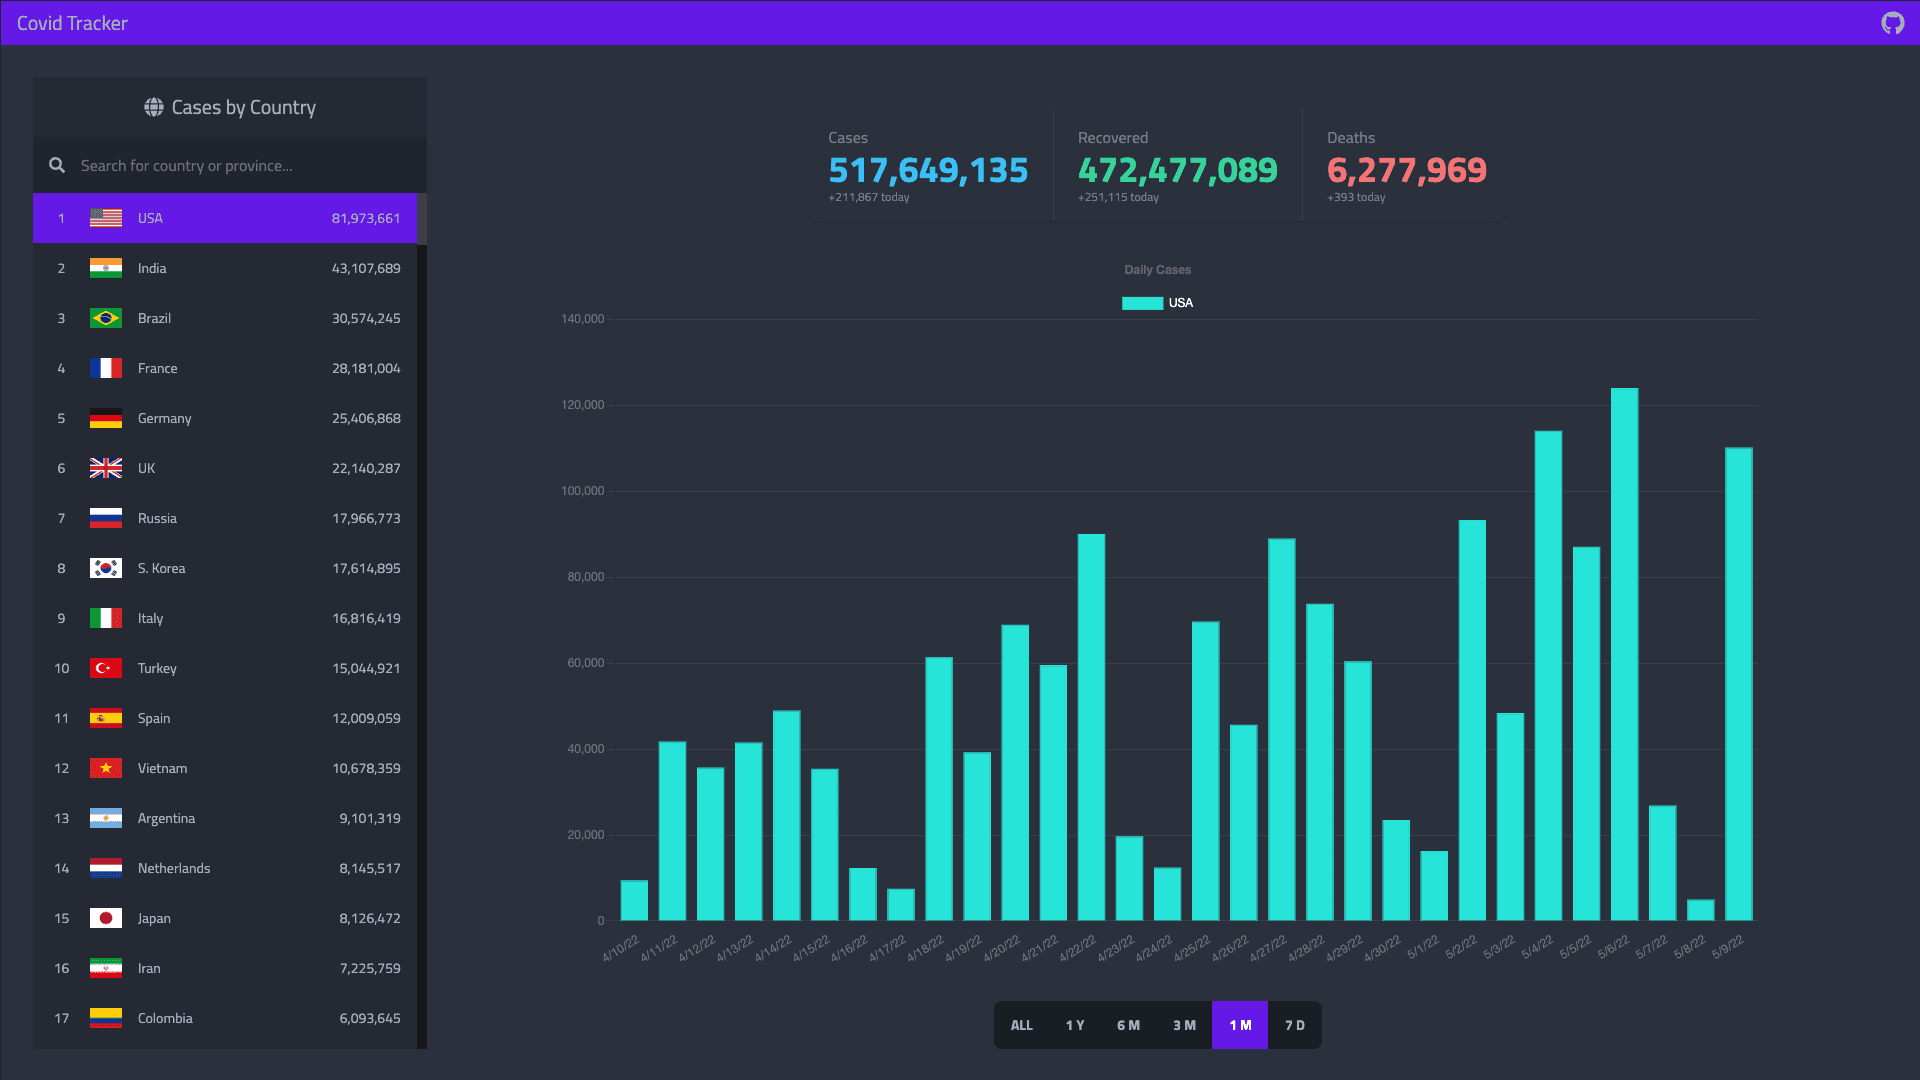Click the chart bar for 5/9/22
The image size is (1920, 1080).
pos(1738,684)
